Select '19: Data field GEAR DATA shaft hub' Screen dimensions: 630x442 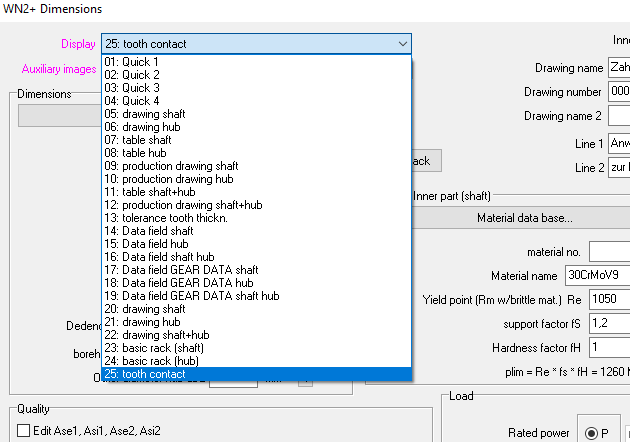click(191, 296)
